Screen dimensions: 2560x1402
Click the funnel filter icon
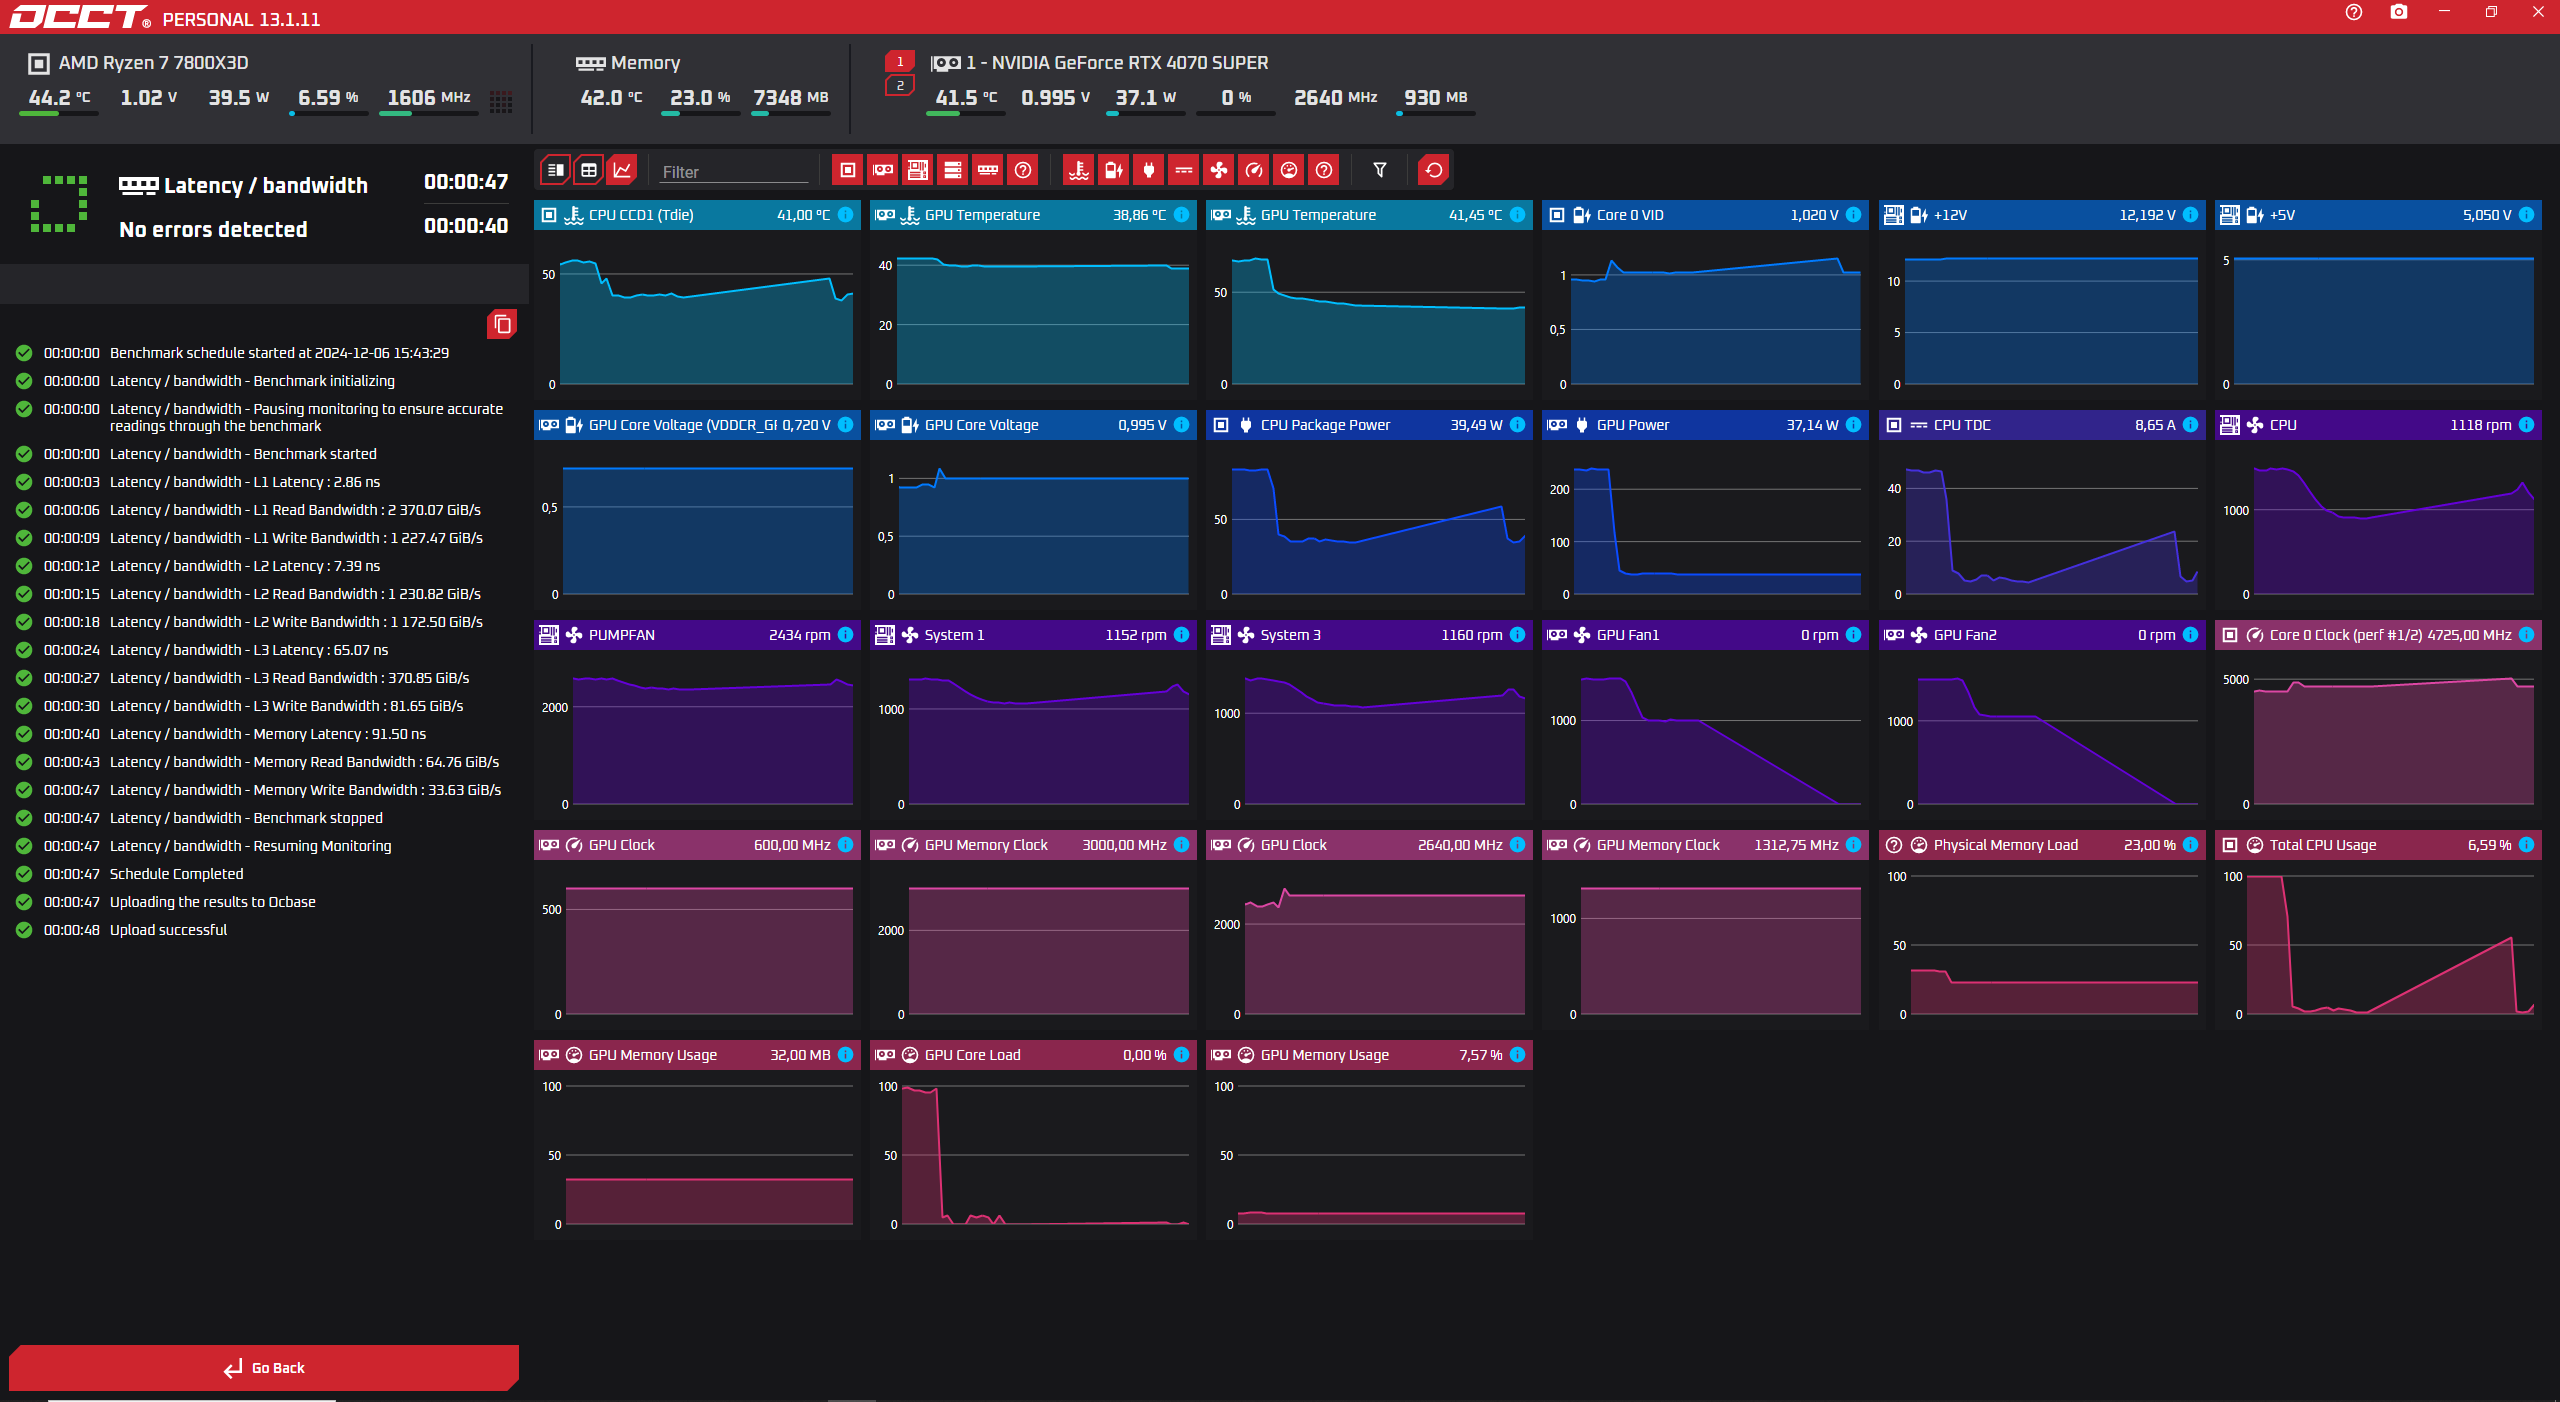click(x=1379, y=170)
